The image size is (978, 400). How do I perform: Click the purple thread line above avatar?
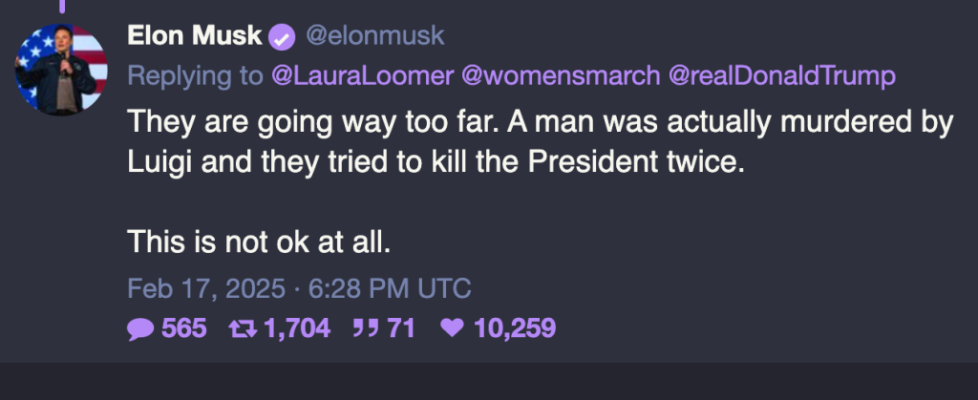point(61,6)
